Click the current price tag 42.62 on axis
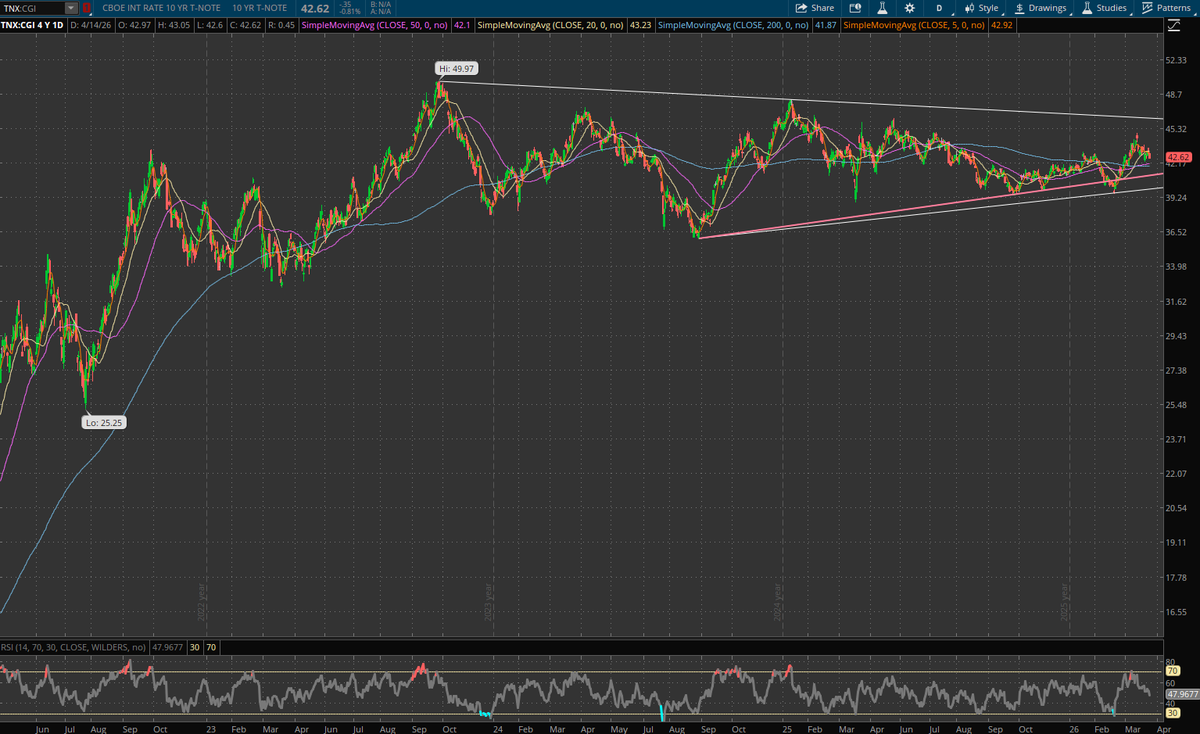Viewport: 1200px width, 734px height. (x=1178, y=157)
